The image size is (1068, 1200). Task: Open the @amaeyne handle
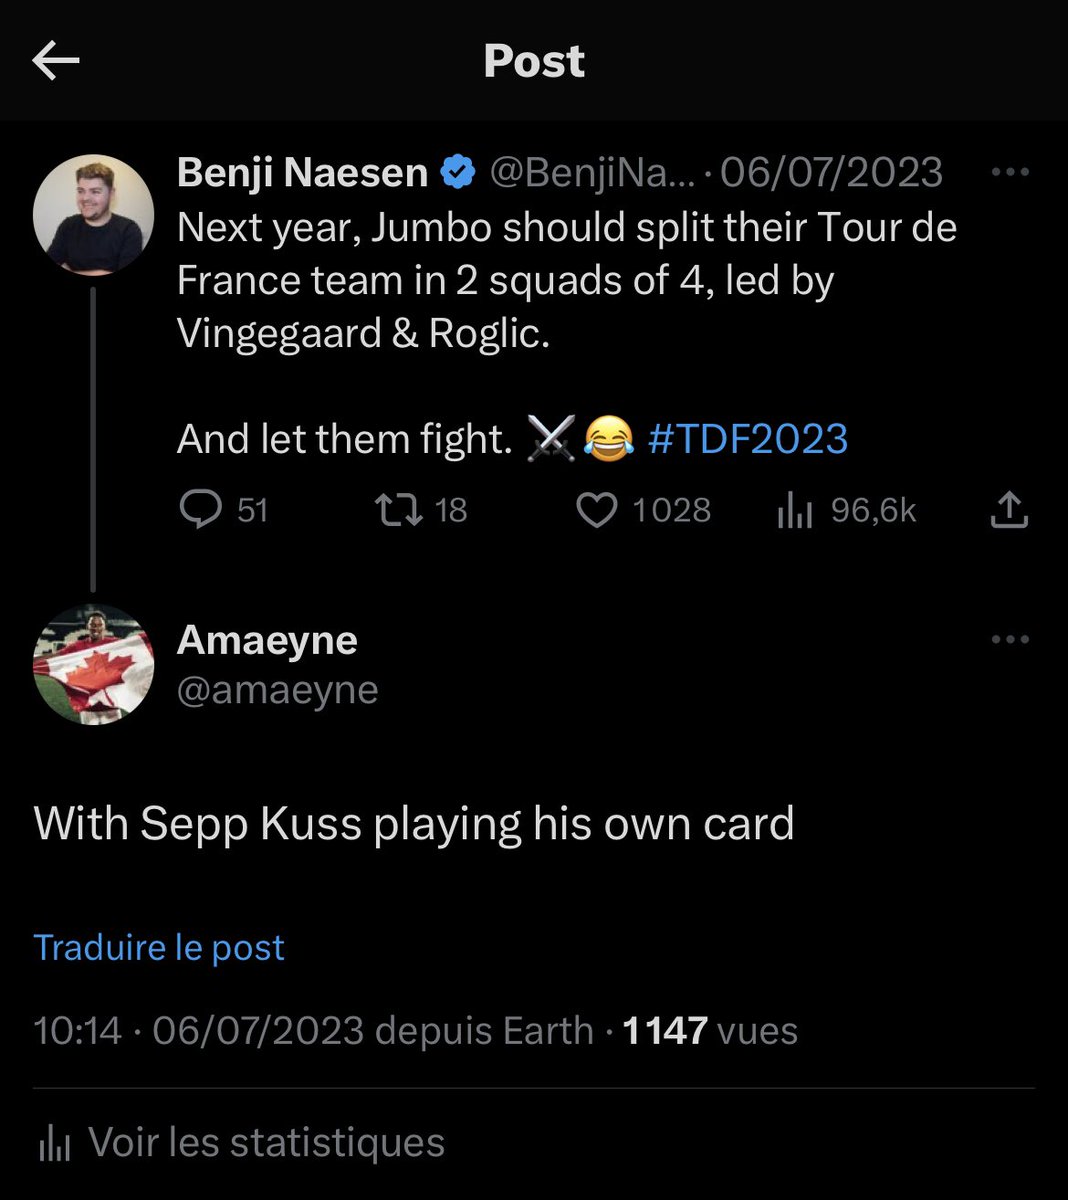[278, 690]
